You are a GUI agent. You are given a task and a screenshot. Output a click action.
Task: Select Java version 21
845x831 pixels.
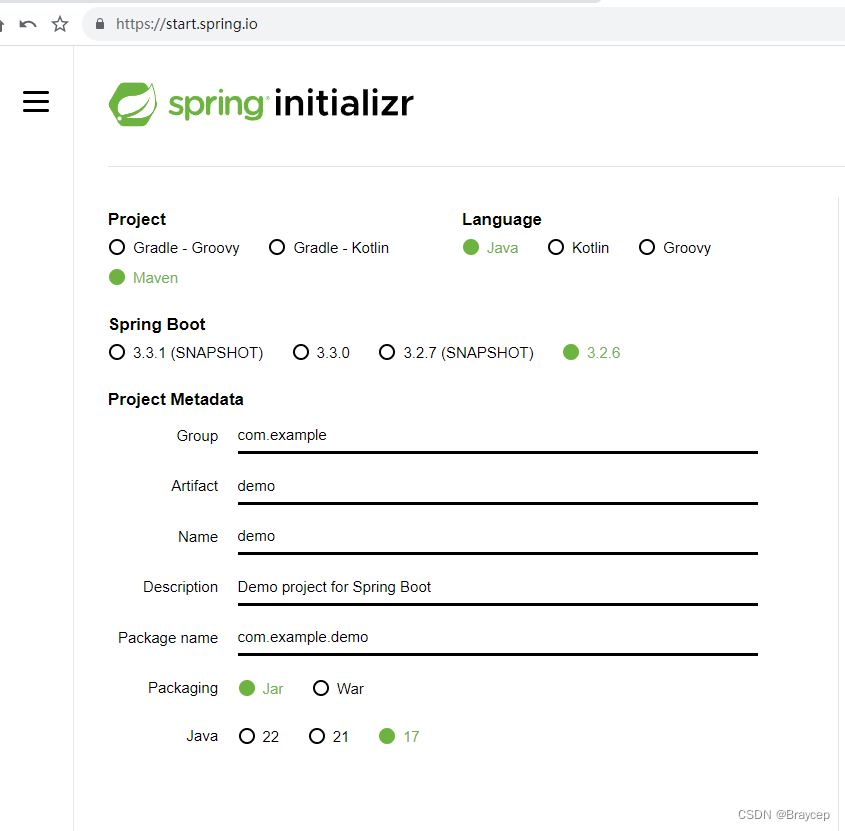pyautogui.click(x=329, y=736)
